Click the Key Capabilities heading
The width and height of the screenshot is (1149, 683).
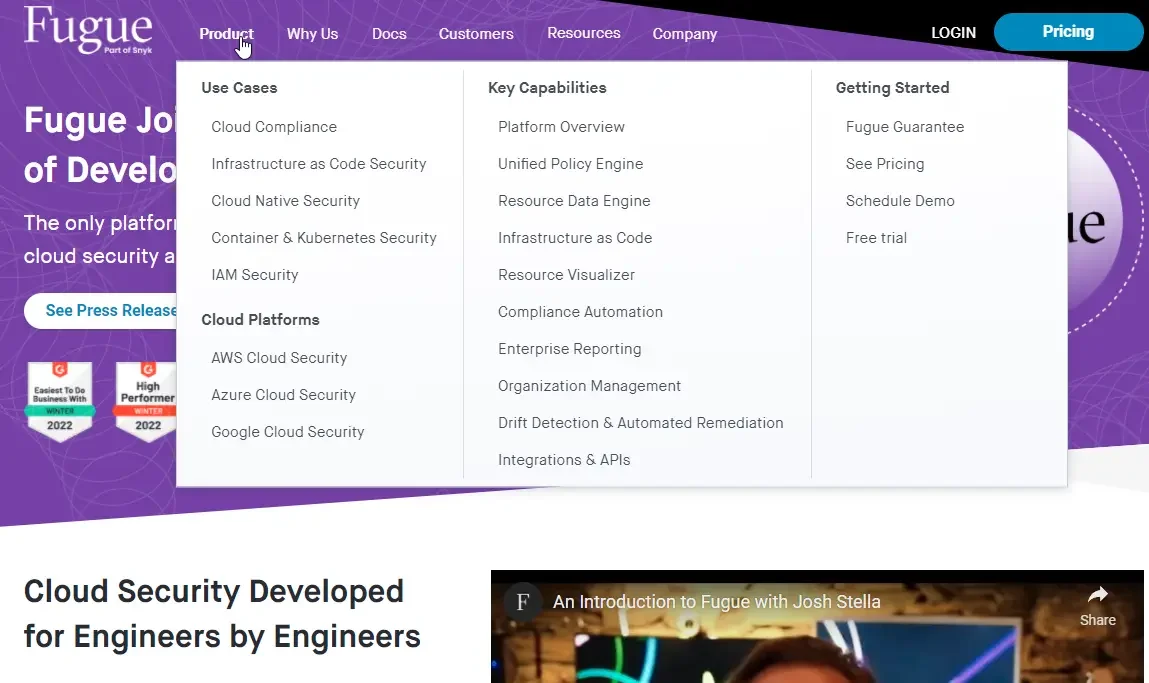(x=547, y=88)
